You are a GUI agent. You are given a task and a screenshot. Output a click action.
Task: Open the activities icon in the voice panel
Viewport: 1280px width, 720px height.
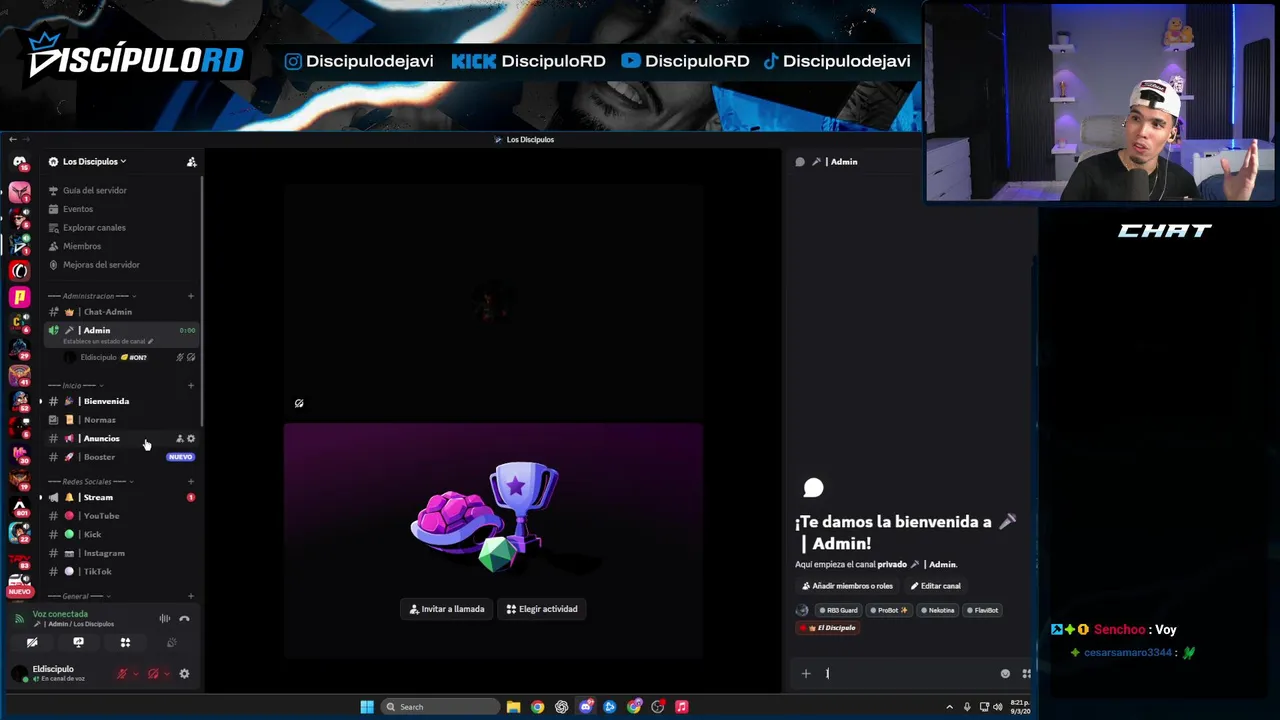(x=125, y=643)
